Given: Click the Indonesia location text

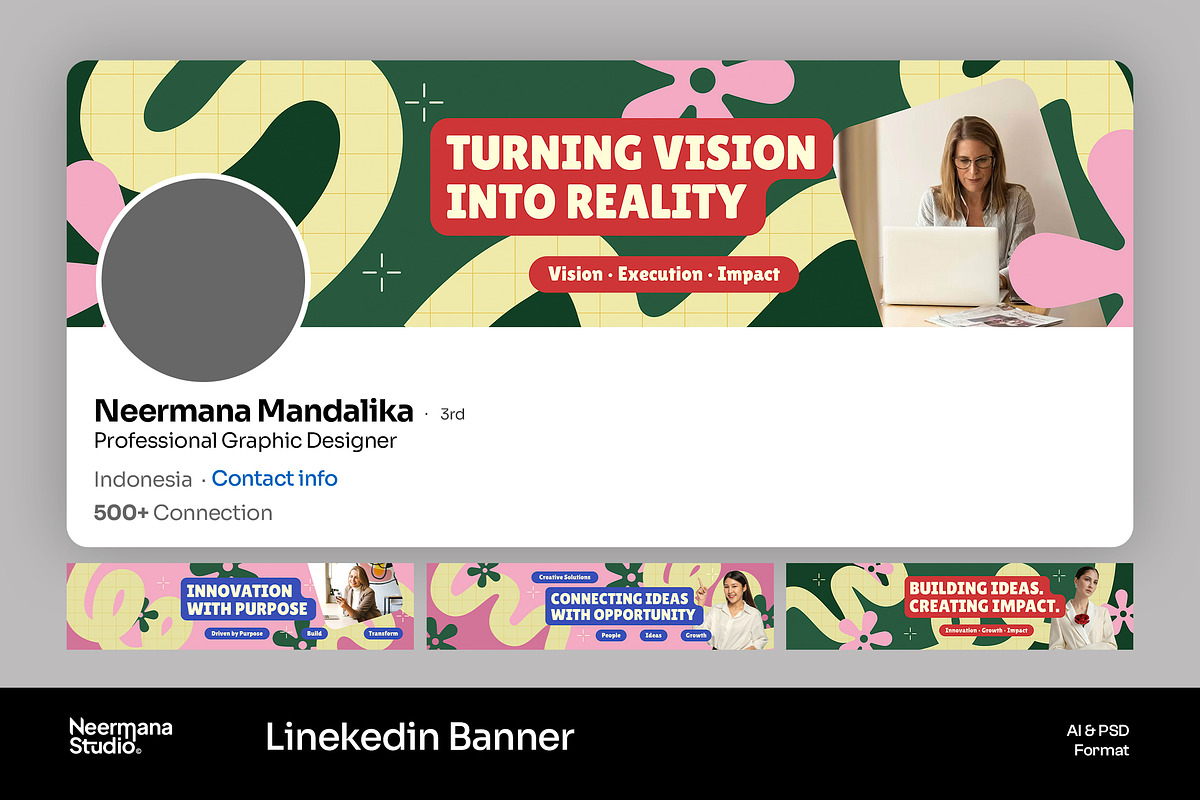Looking at the screenshot, I should click(x=143, y=479).
